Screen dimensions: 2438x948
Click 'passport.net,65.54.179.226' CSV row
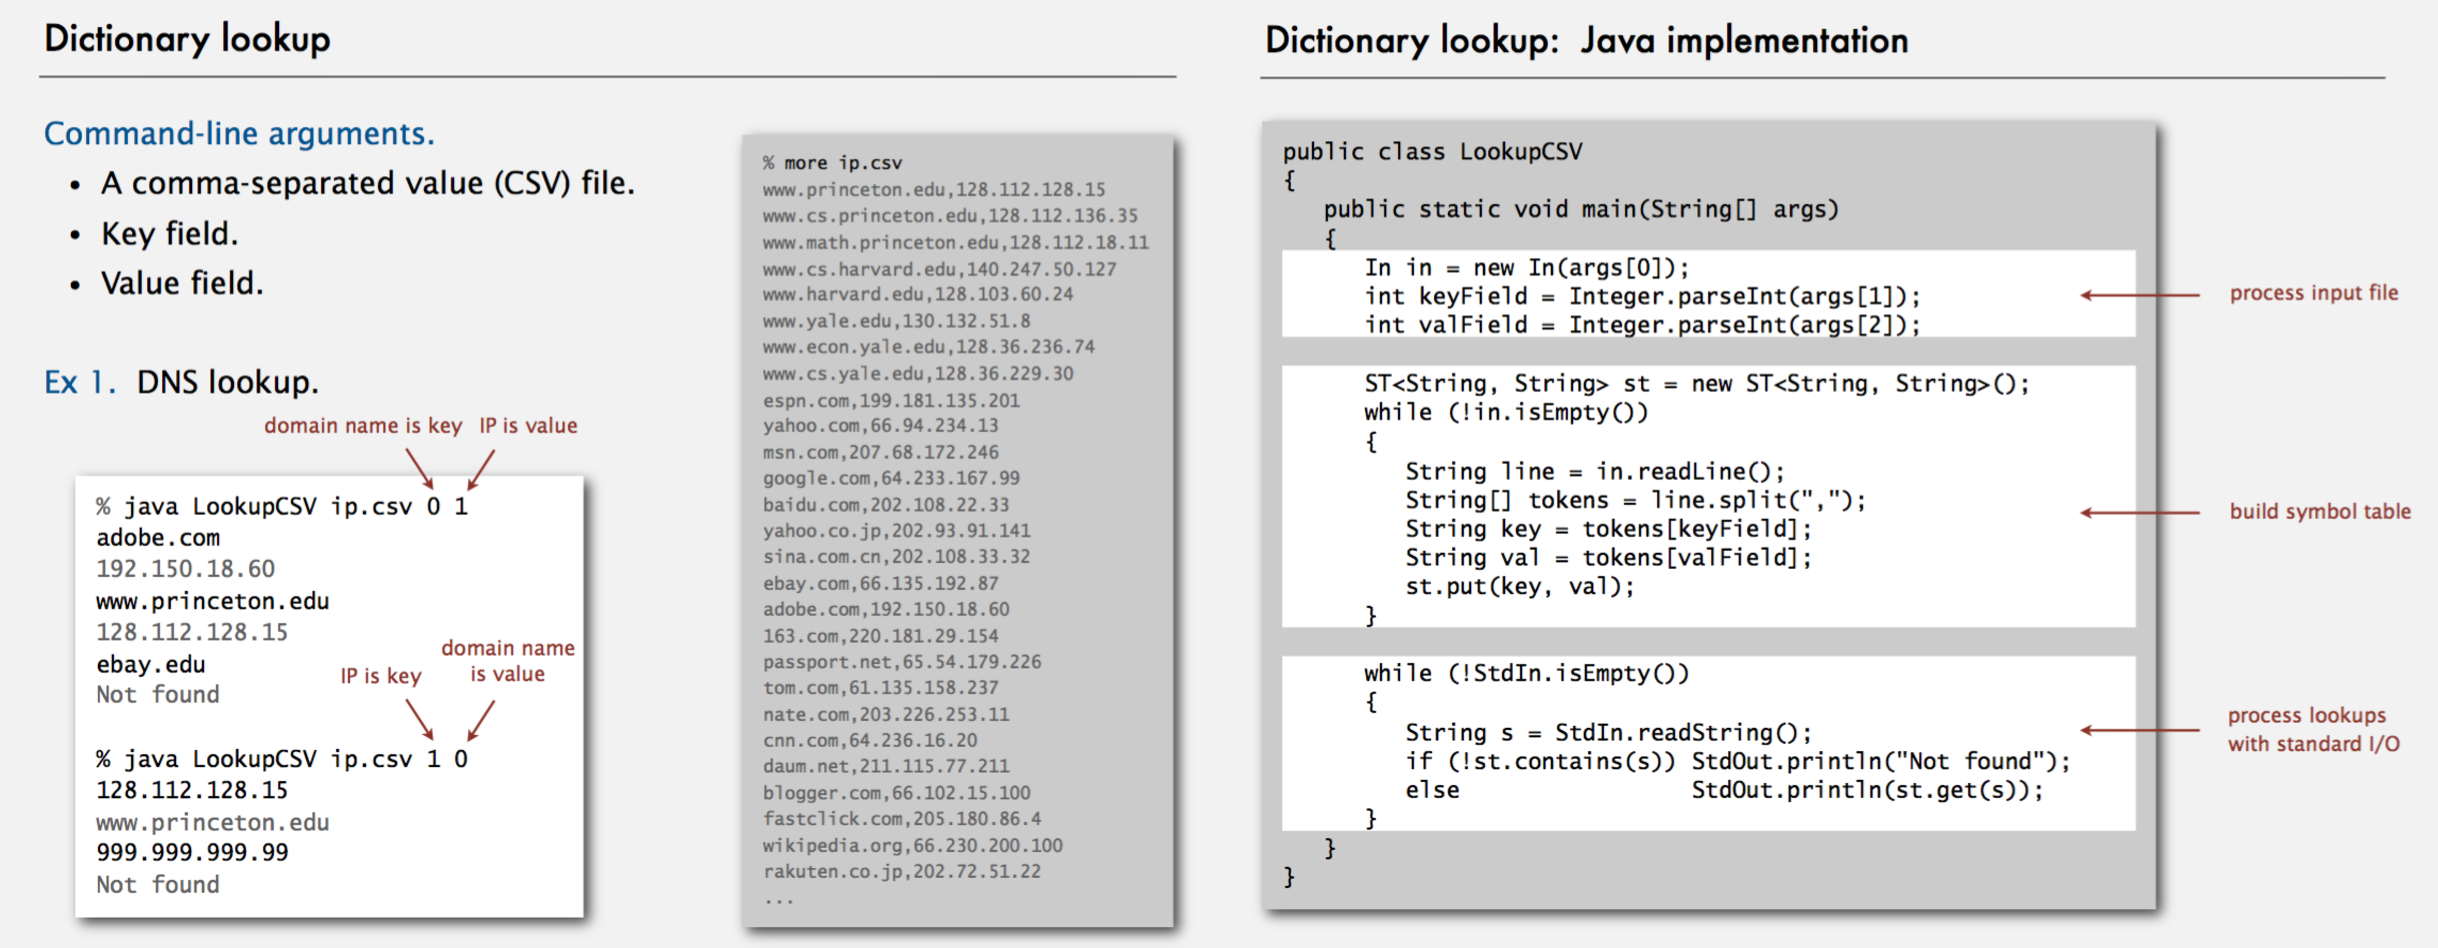click(902, 662)
